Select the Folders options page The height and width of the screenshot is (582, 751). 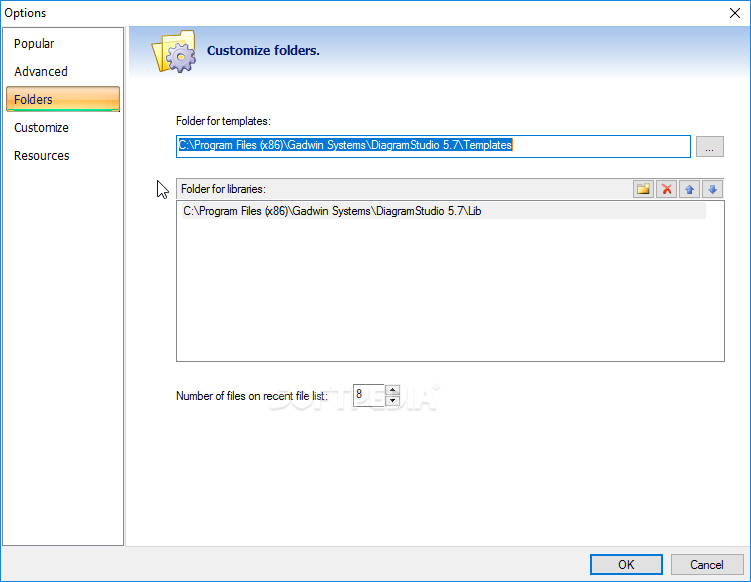pyautogui.click(x=63, y=99)
